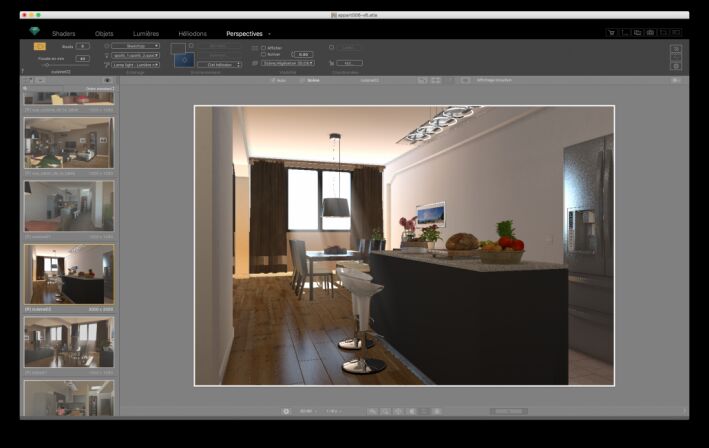The width and height of the screenshot is (709, 448).
Task: Click the bottom icon in right inspector strip
Action: tap(676, 66)
